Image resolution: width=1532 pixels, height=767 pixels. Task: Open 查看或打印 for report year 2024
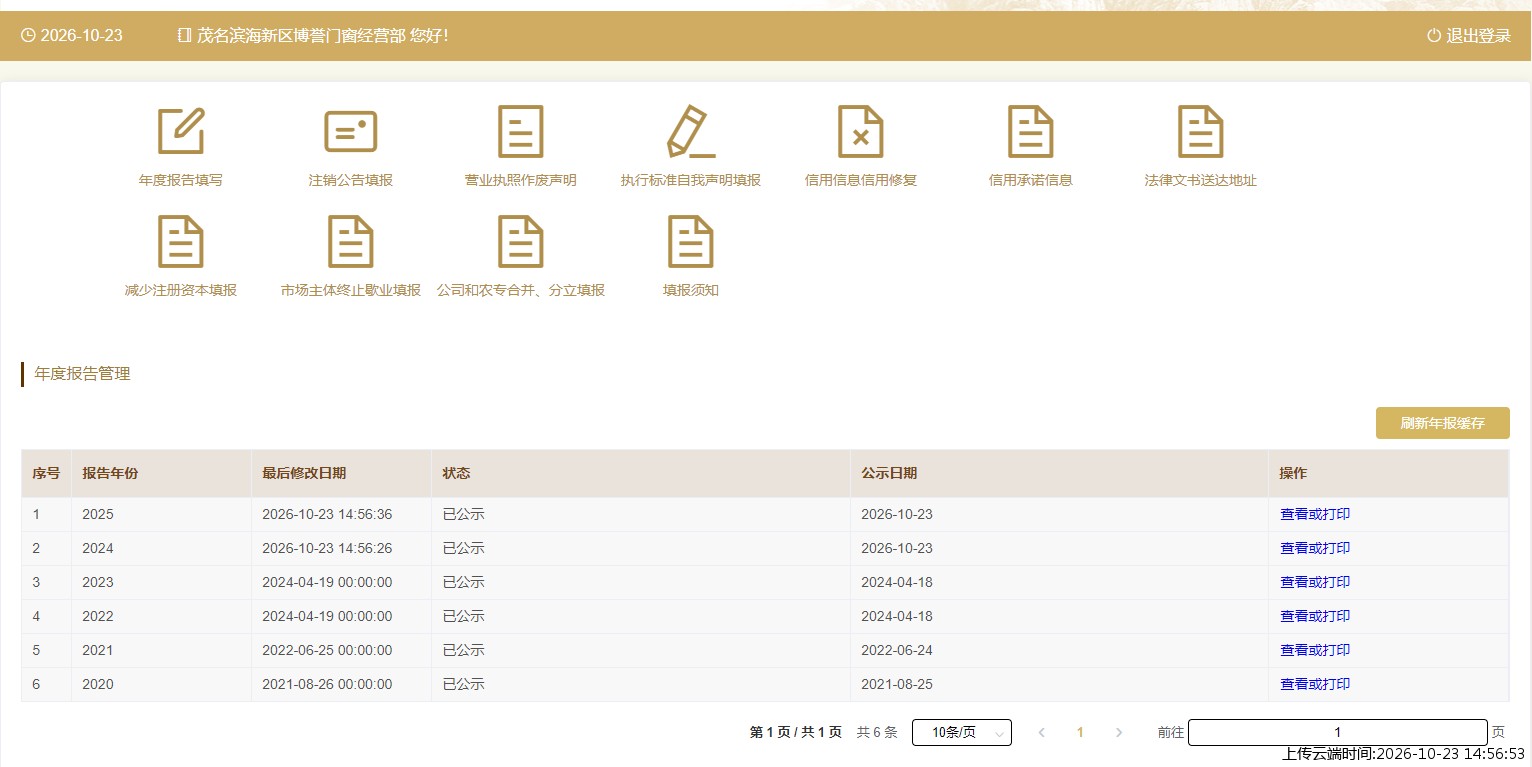[1315, 548]
